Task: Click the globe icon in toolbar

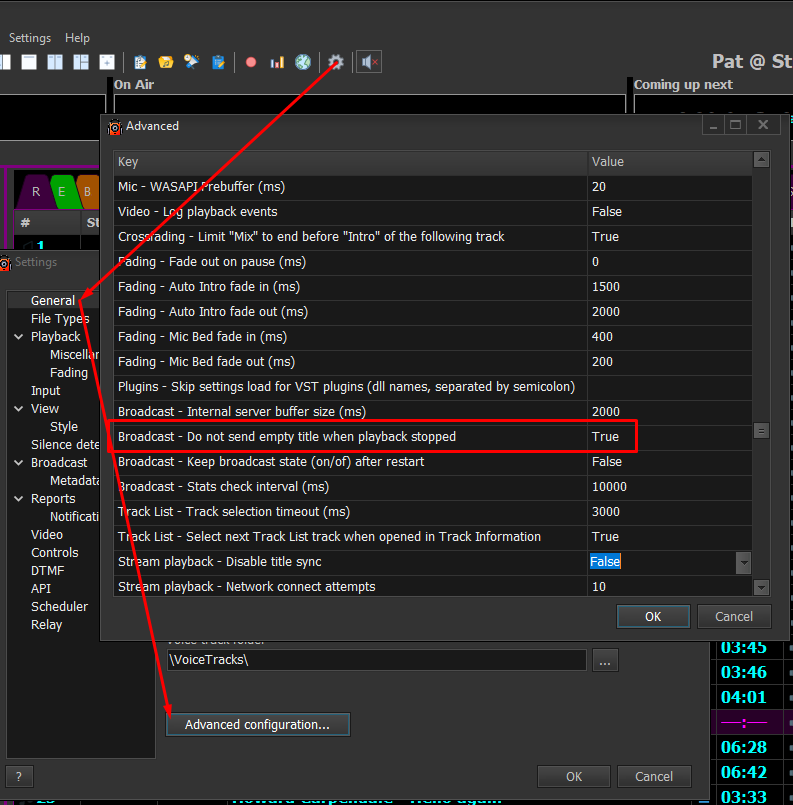Action: pyautogui.click(x=303, y=62)
